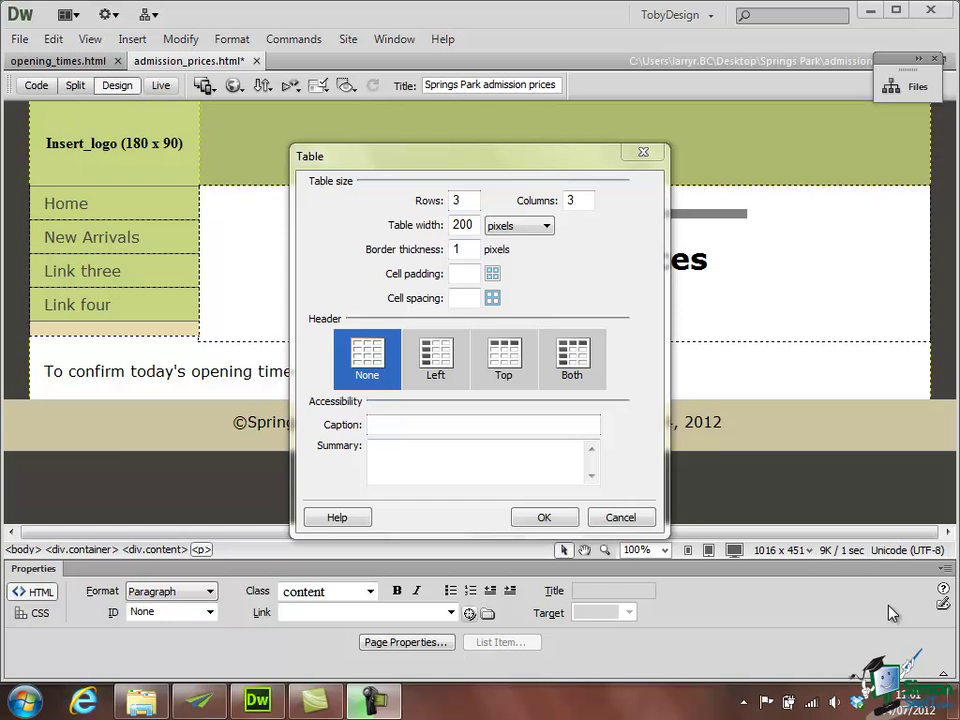
Task: Switch to the opening_times.html tab
Action: click(58, 61)
